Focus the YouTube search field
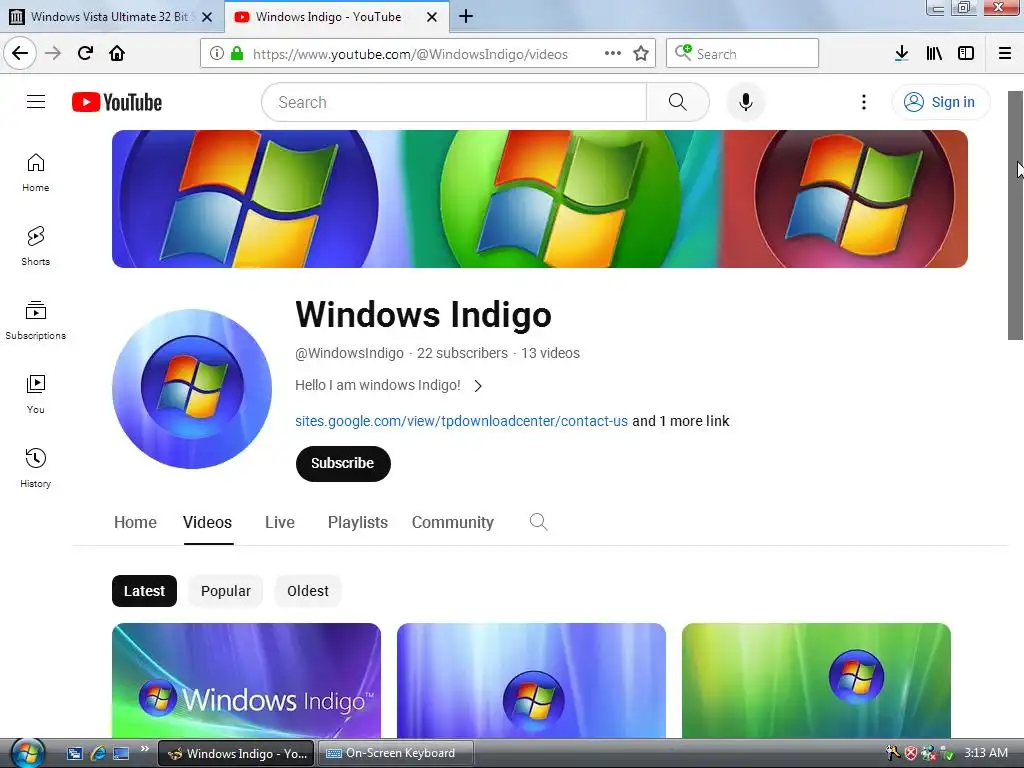The image size is (1024, 768). tap(454, 102)
